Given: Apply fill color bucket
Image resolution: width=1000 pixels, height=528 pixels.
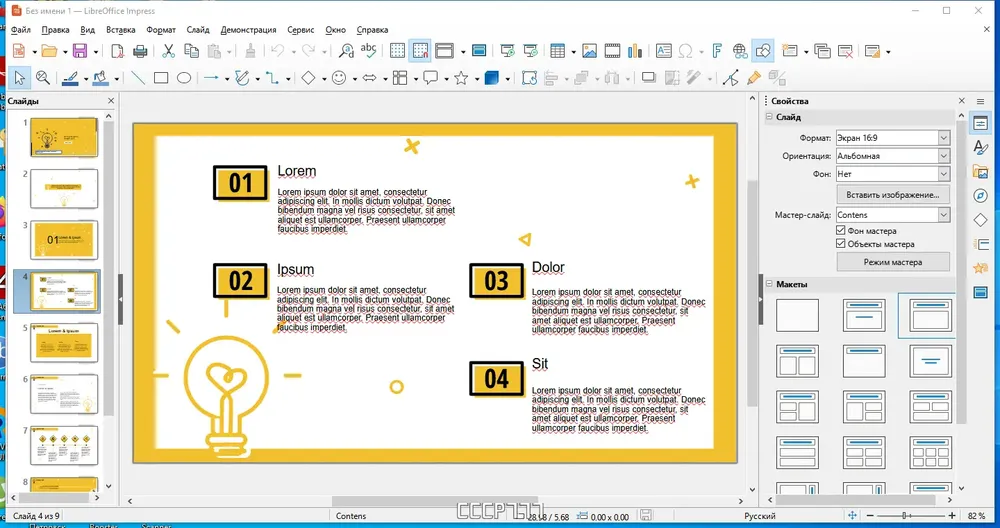Looking at the screenshot, I should (101, 78).
